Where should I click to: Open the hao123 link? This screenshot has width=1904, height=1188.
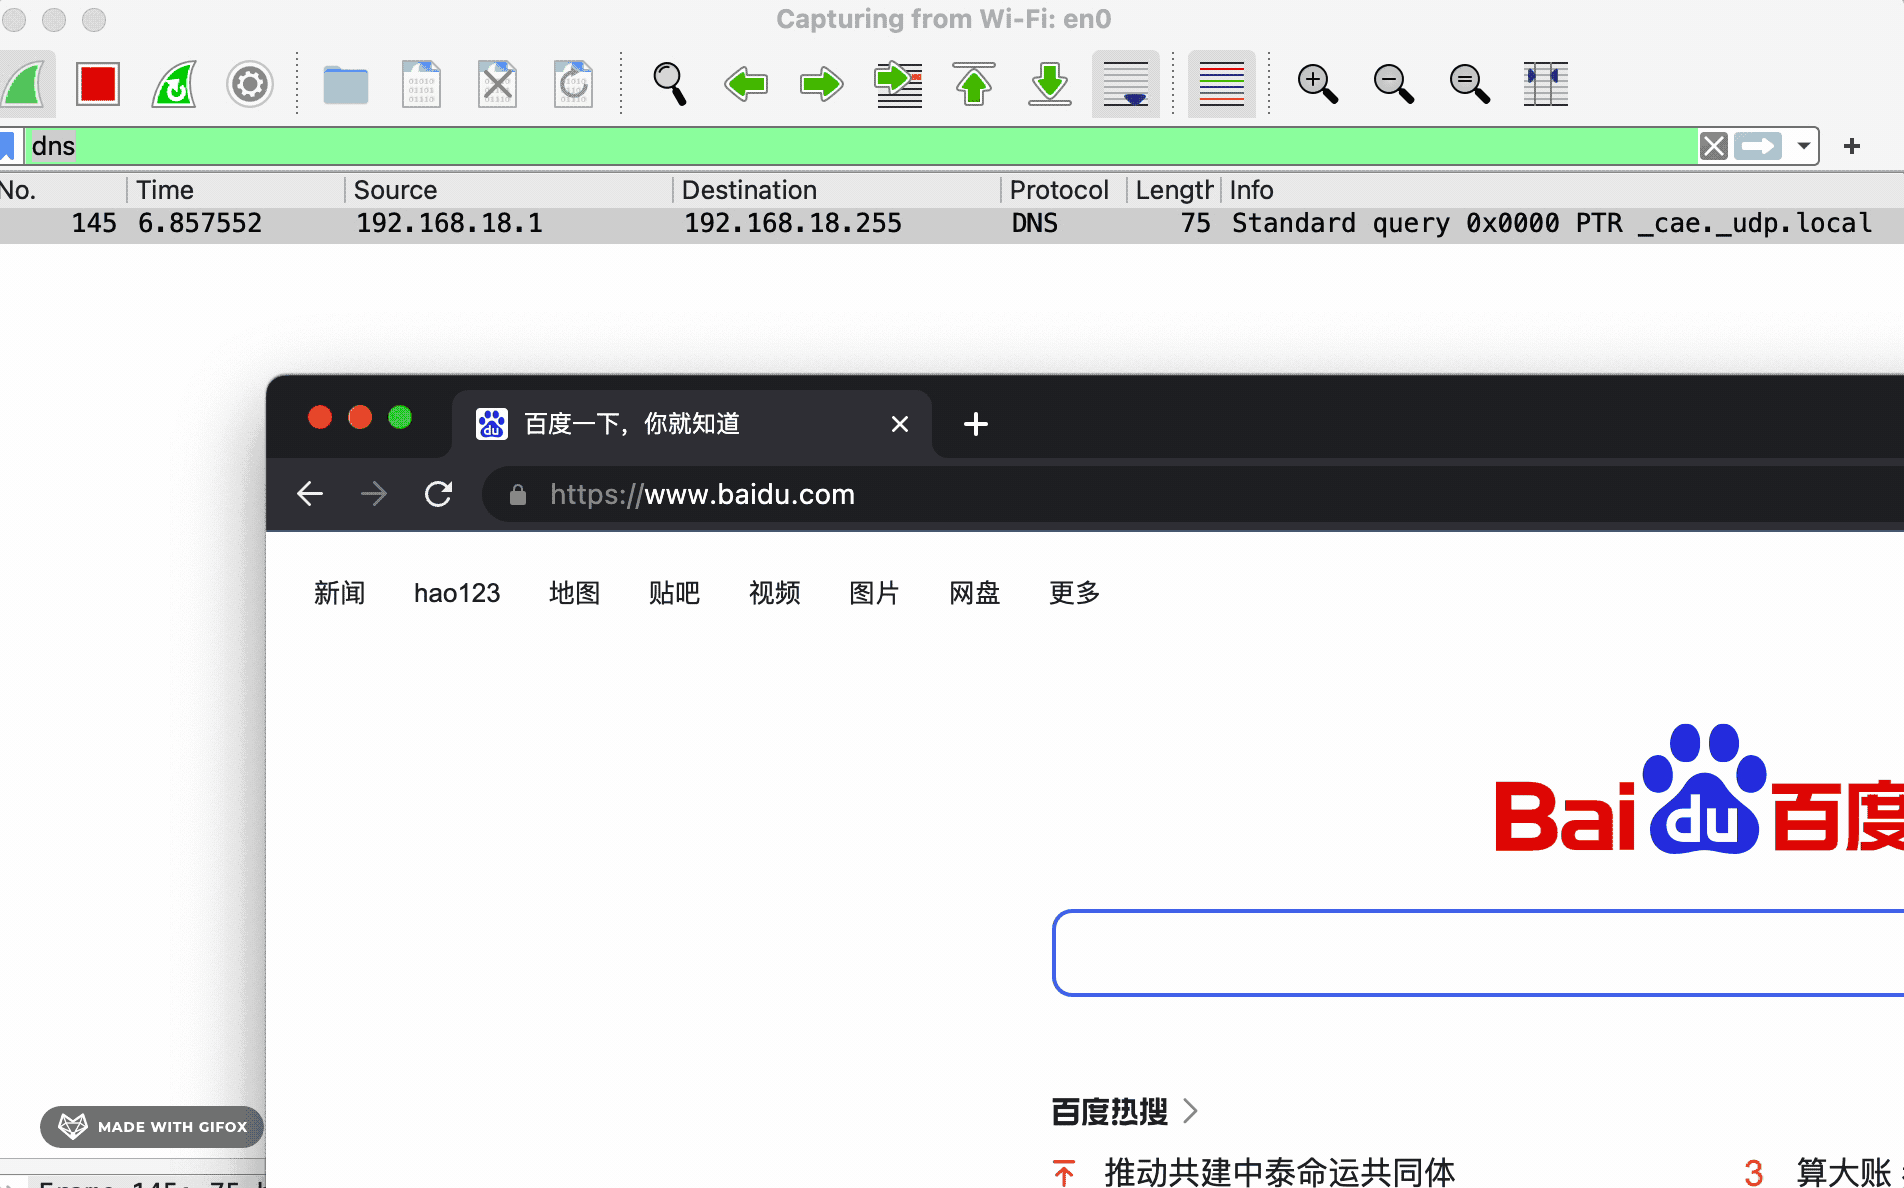(457, 593)
